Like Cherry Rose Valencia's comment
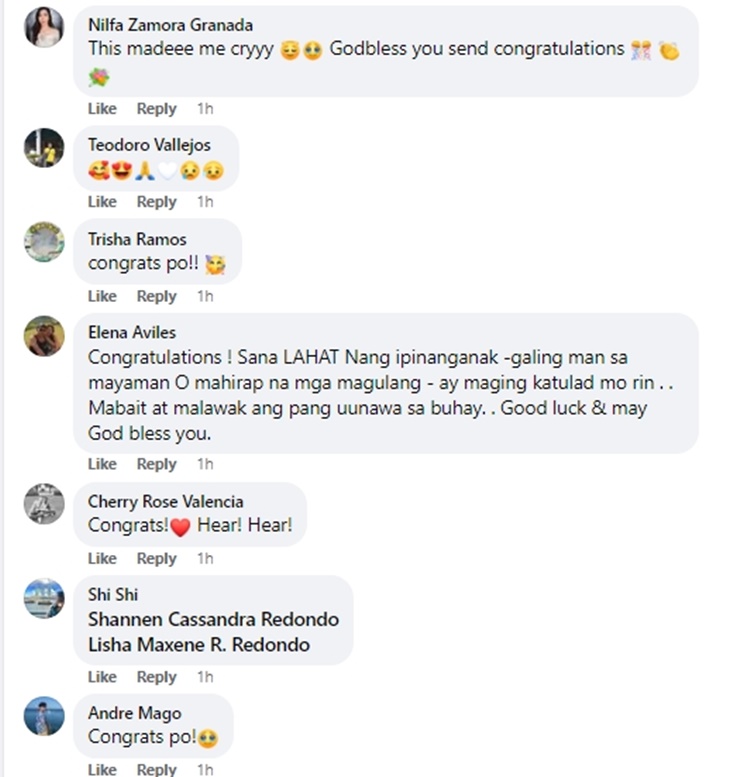Screen dimensions: 750x777 pyautogui.click(x=102, y=558)
